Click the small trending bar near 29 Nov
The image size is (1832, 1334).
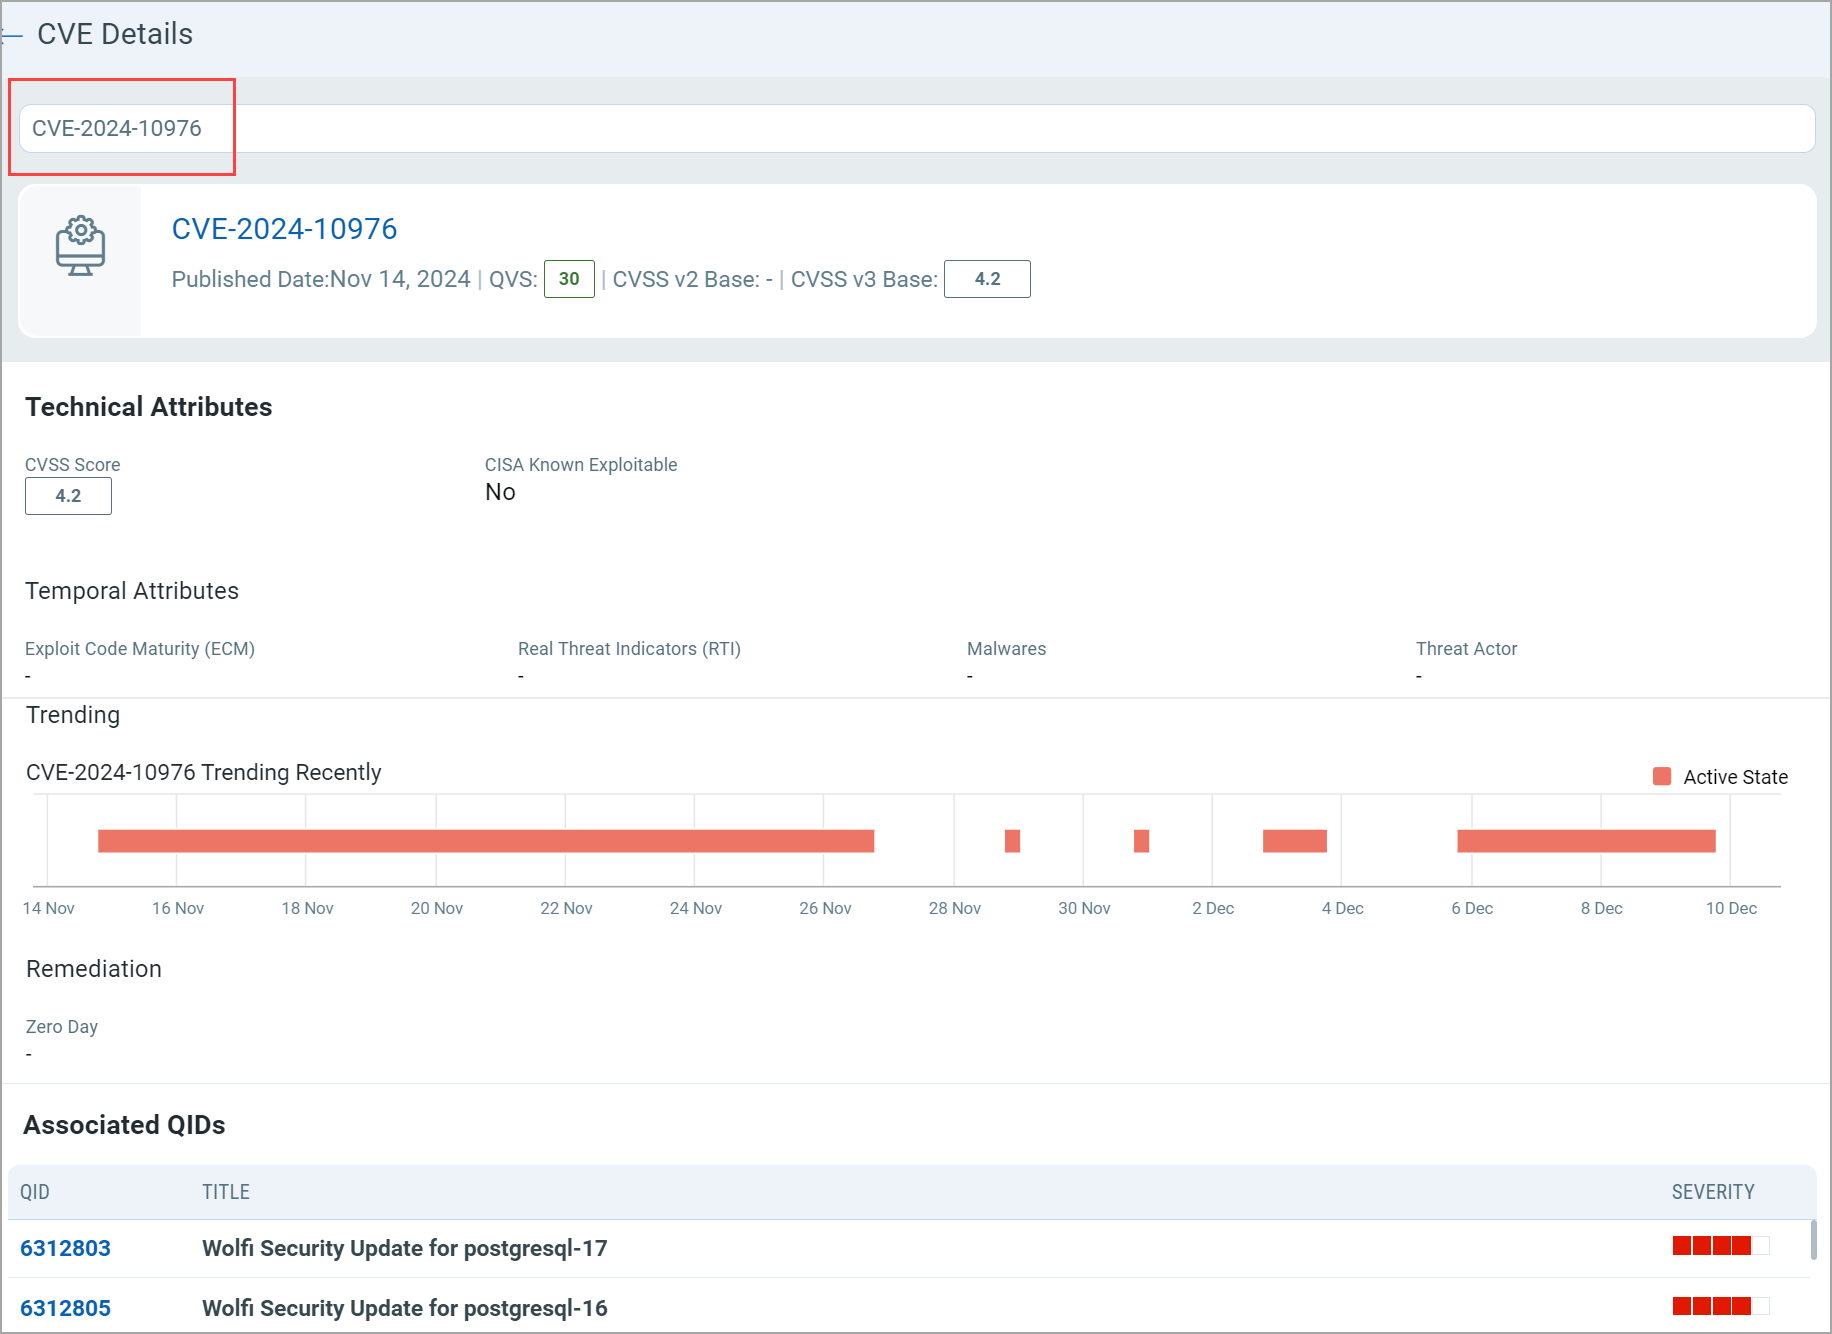coord(1012,841)
